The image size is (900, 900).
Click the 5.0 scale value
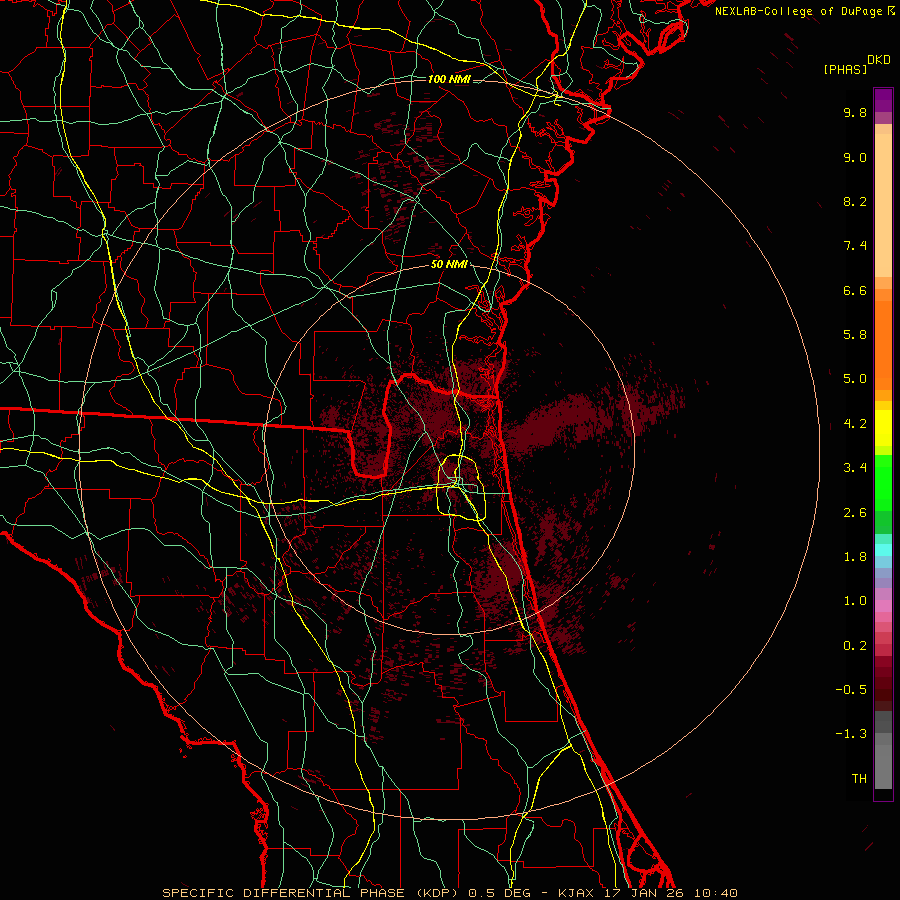[x=855, y=379]
